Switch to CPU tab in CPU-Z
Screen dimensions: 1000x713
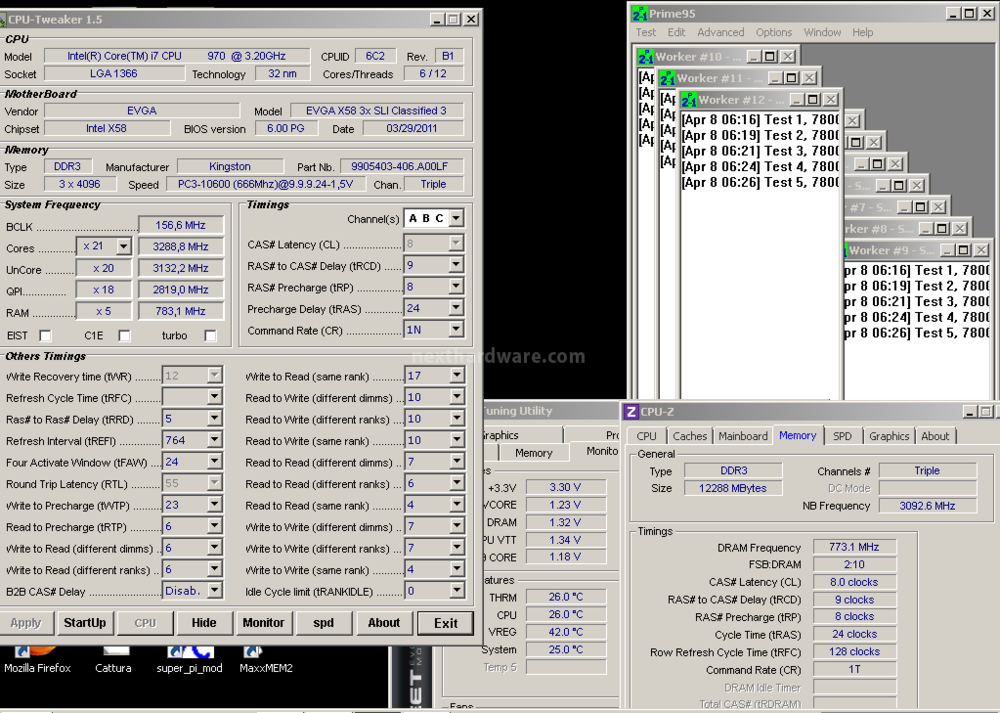(646, 436)
